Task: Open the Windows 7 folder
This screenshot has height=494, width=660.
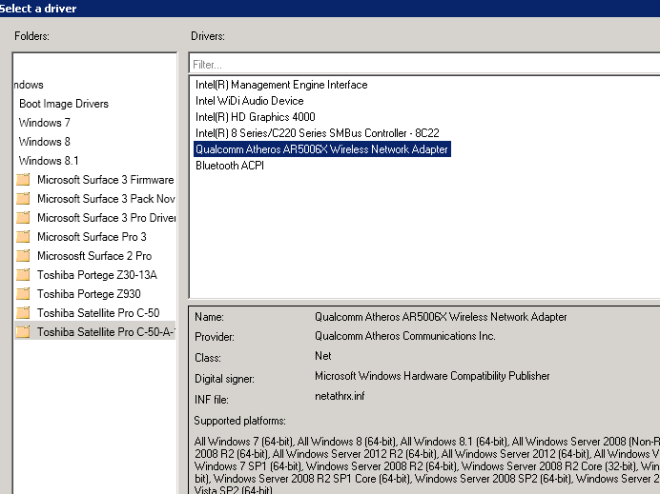Action: [x=44, y=123]
